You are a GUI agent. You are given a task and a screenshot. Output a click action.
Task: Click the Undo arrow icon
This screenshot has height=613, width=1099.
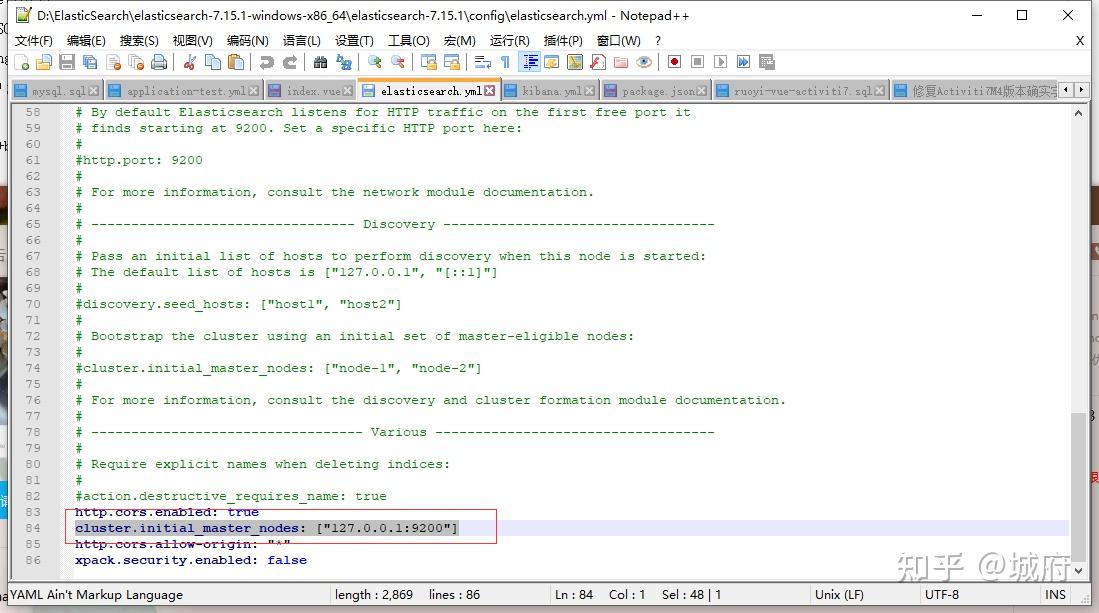[266, 62]
